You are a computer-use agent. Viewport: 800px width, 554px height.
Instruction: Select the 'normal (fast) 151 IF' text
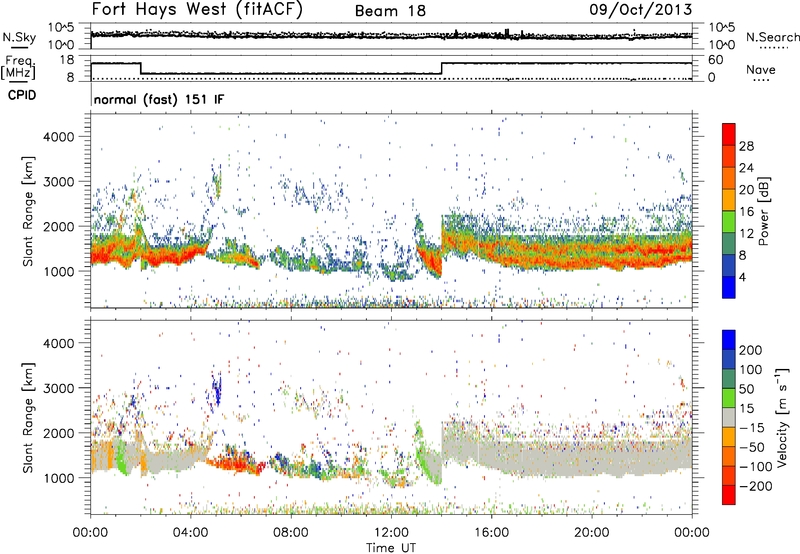coord(159,99)
